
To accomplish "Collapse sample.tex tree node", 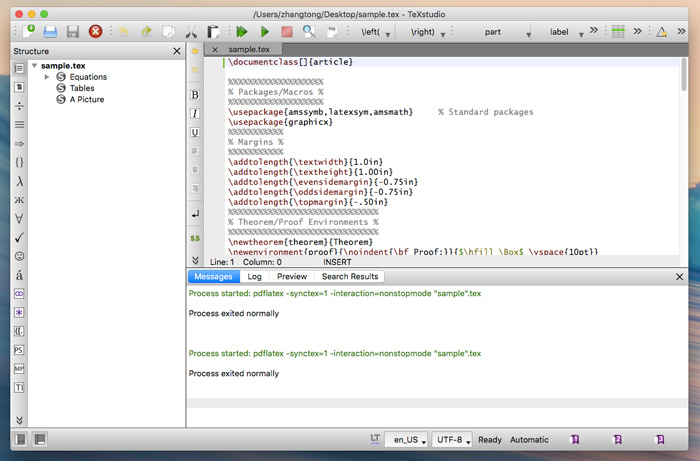I will coord(34,66).
